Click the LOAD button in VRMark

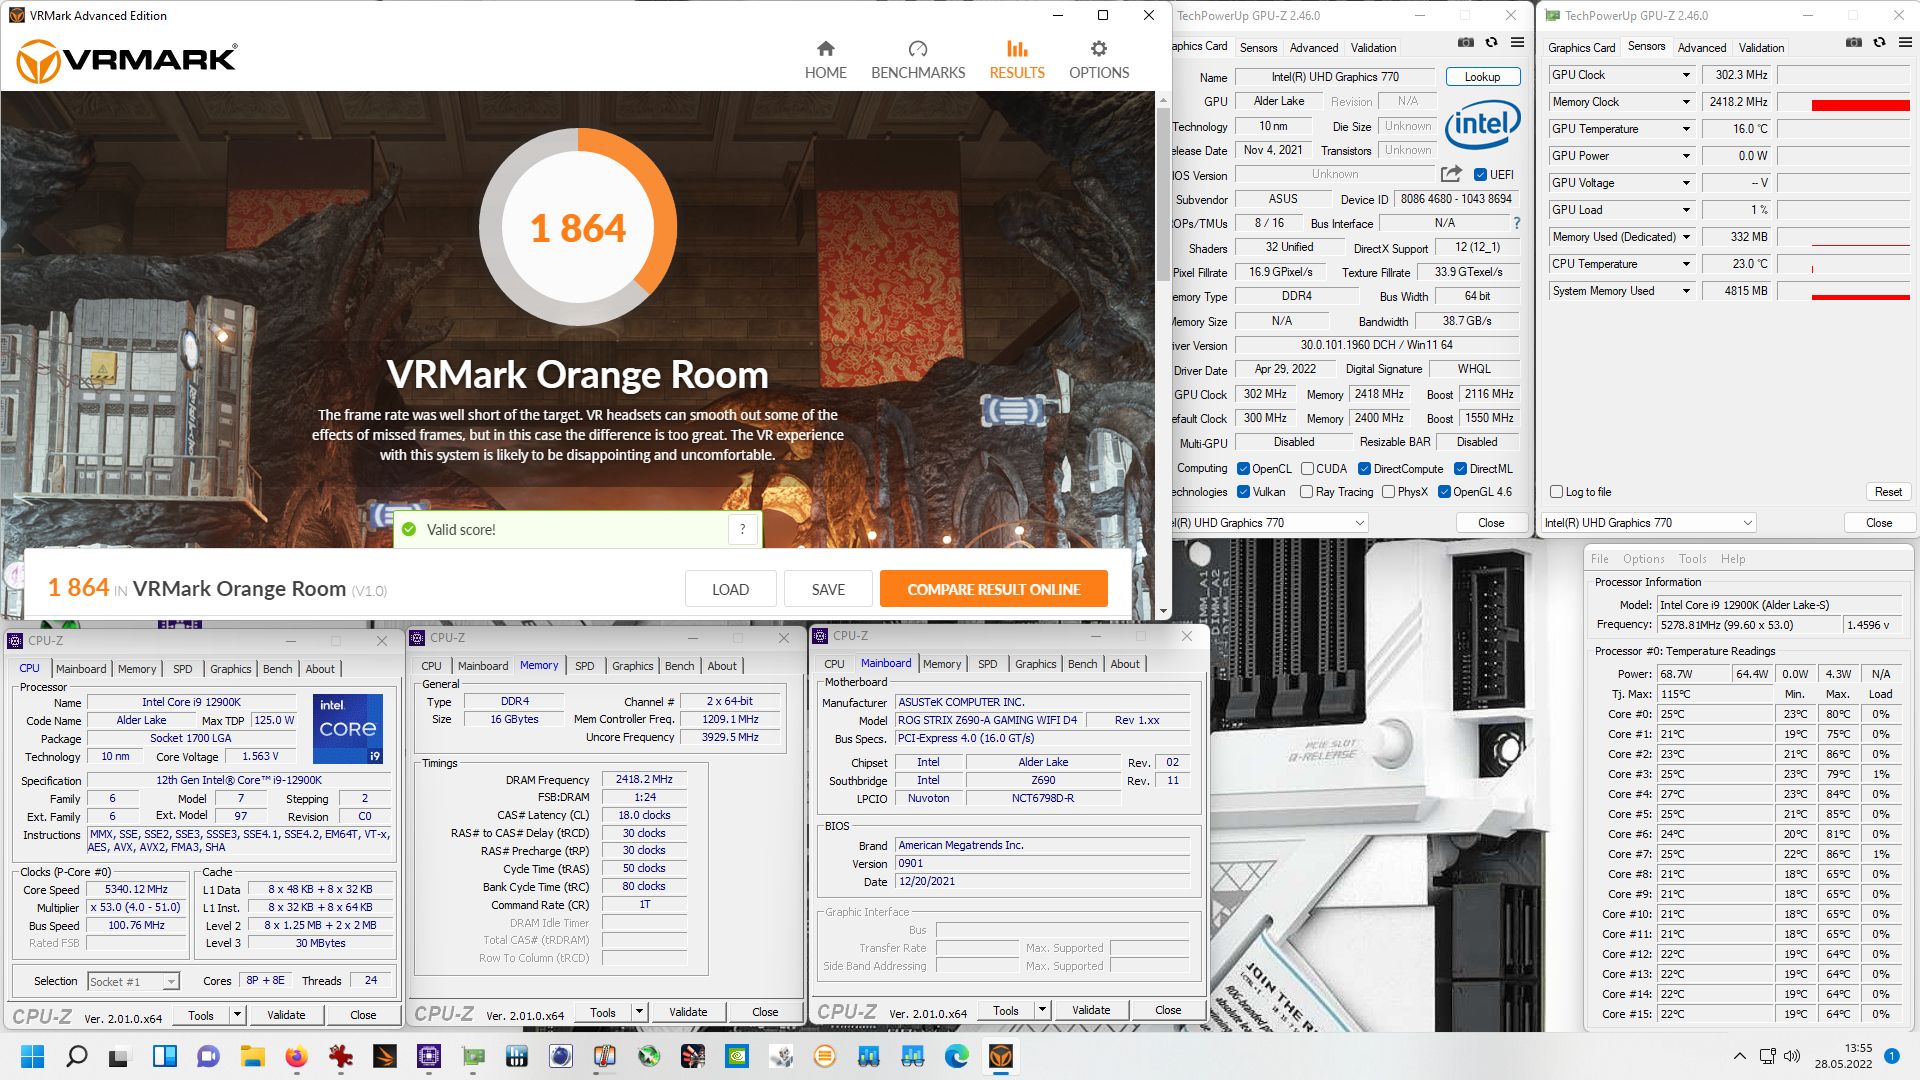[x=730, y=589]
